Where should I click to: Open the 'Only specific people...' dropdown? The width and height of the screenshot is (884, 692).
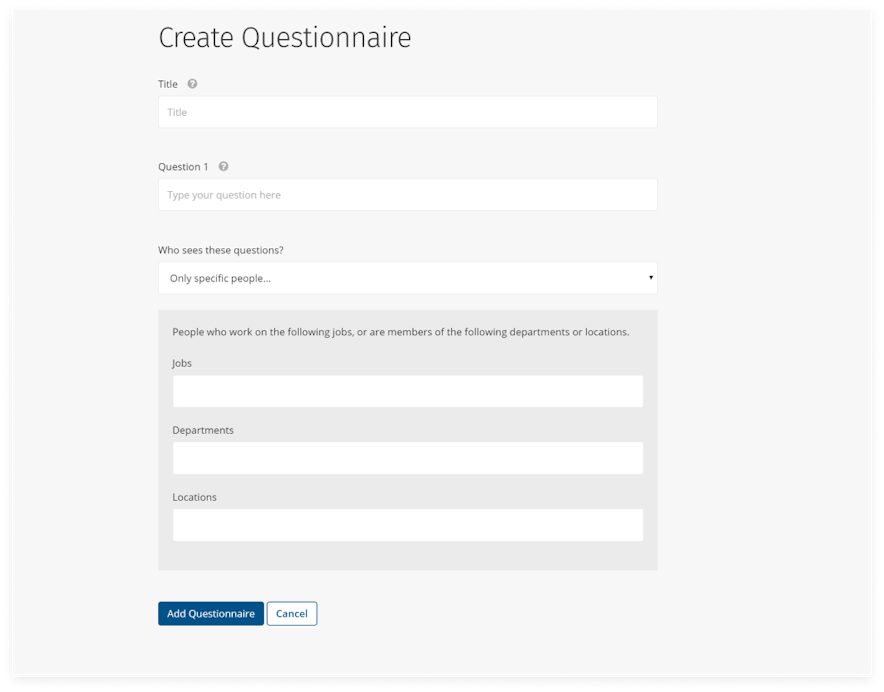coord(407,278)
